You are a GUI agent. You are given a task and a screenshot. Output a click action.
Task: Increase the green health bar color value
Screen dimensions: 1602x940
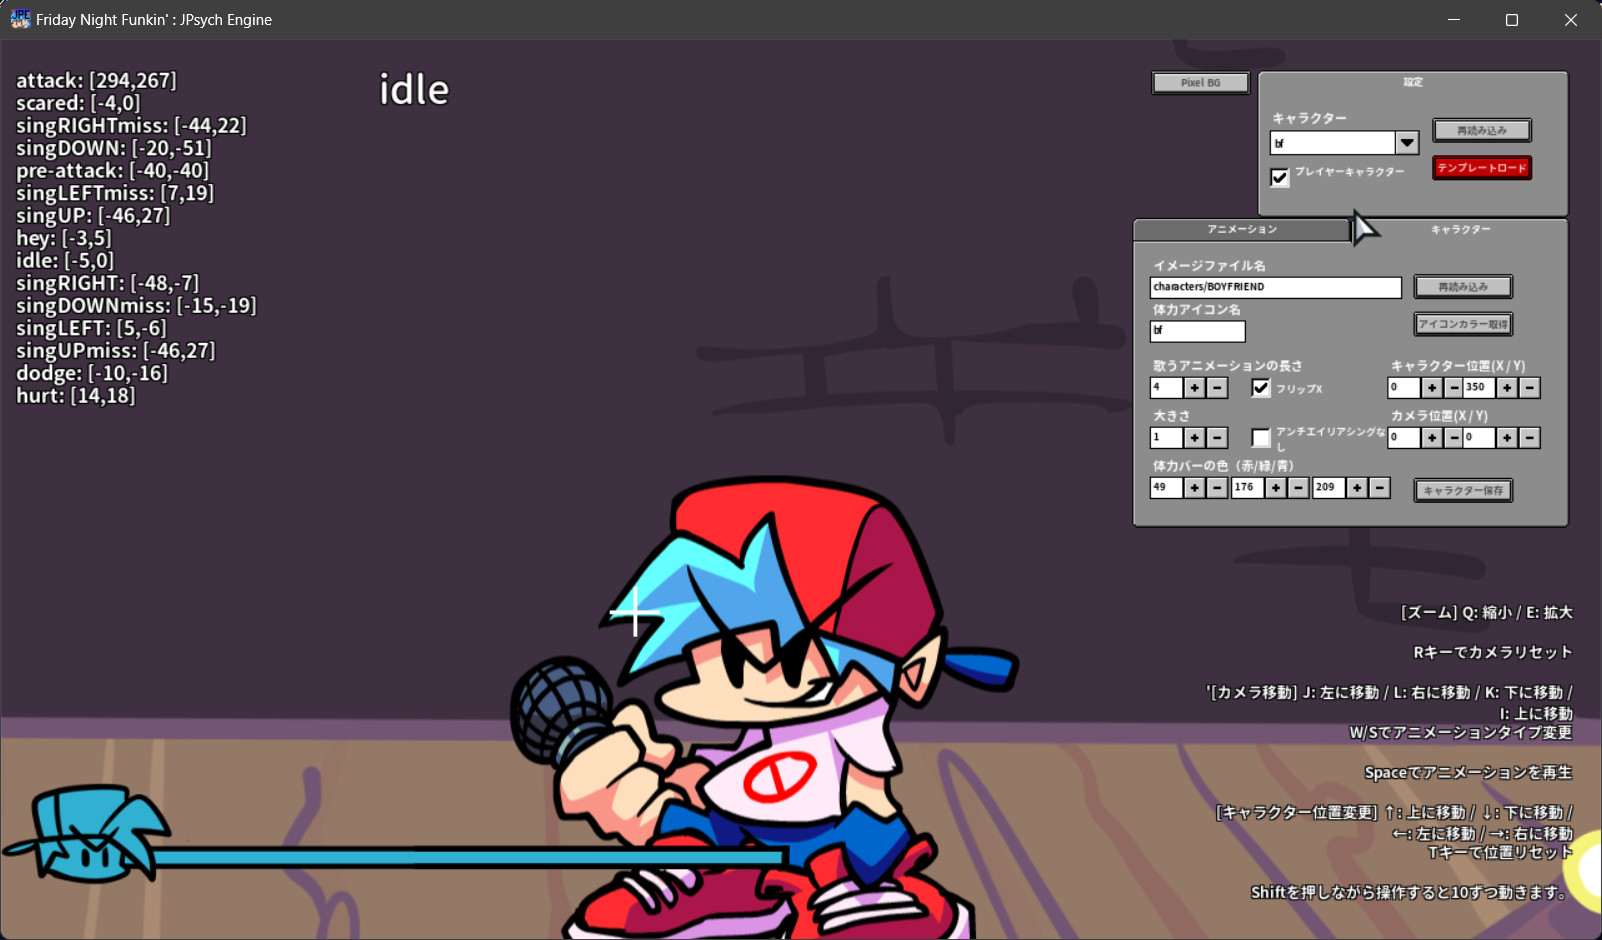click(1276, 487)
